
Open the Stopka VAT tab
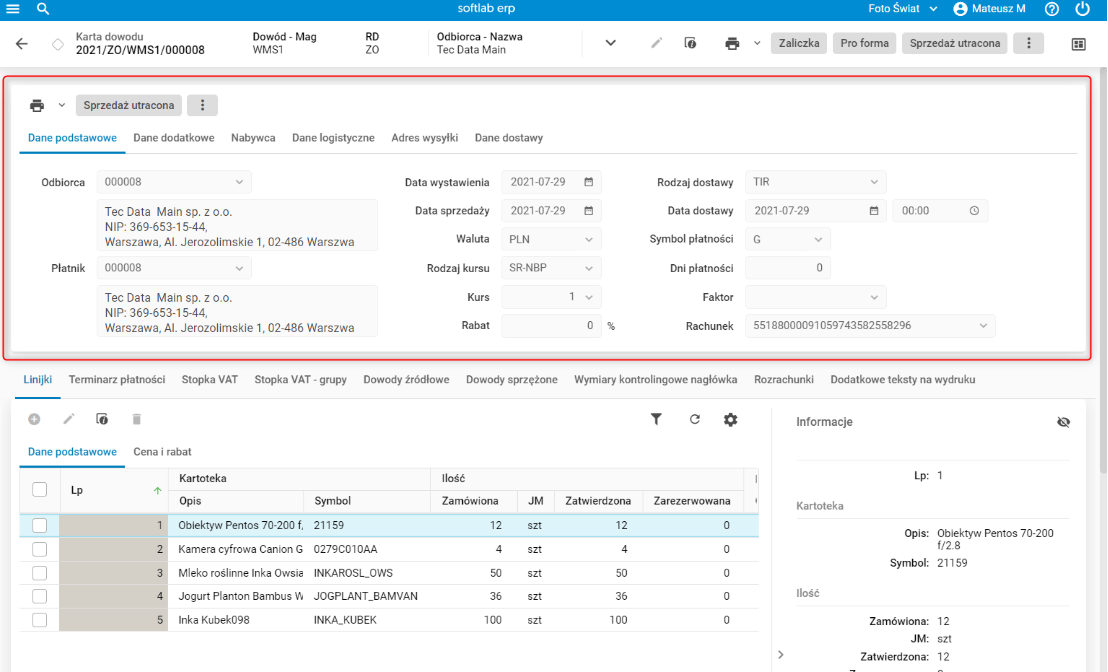[209, 380]
